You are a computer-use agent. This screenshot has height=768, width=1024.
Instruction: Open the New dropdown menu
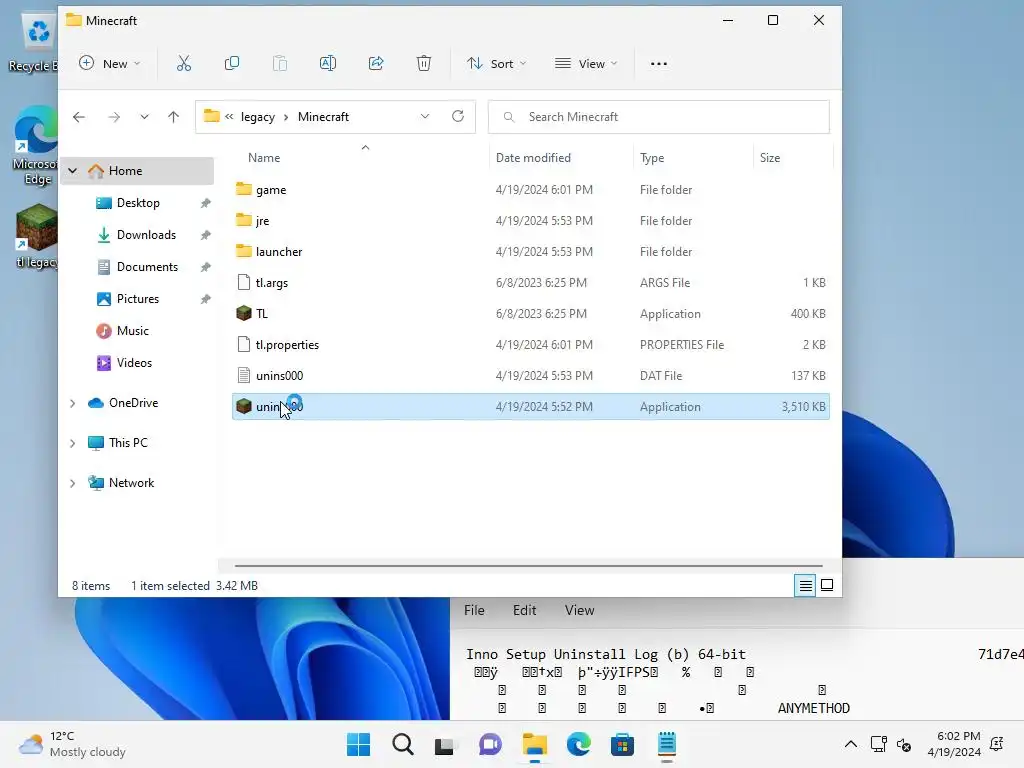[109, 63]
